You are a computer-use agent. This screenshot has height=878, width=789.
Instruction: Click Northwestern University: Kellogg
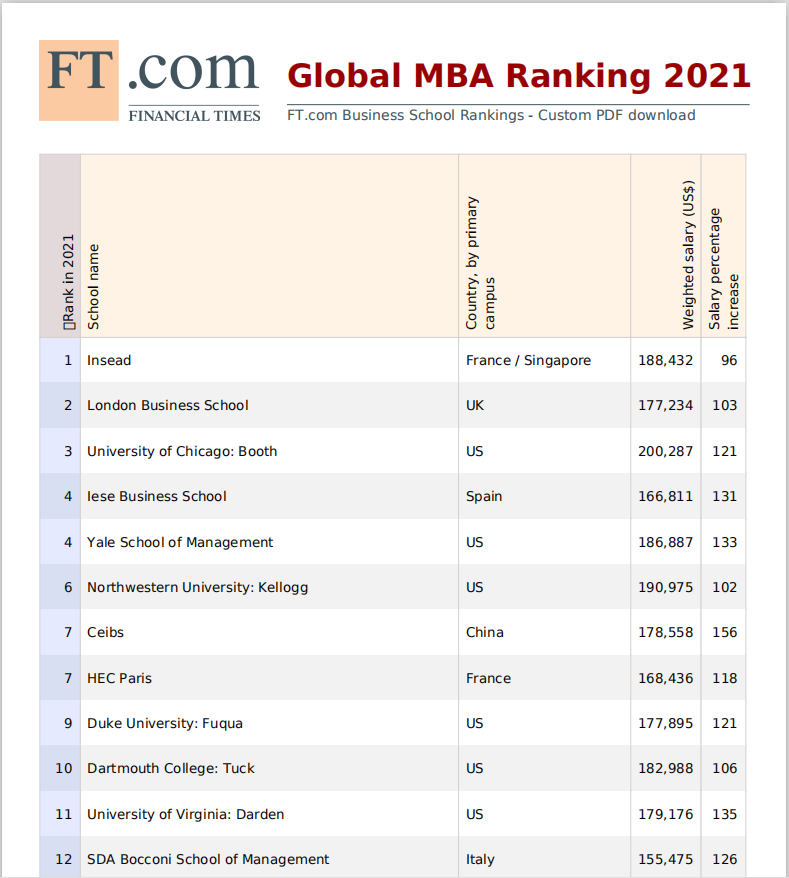pyautogui.click(x=198, y=587)
